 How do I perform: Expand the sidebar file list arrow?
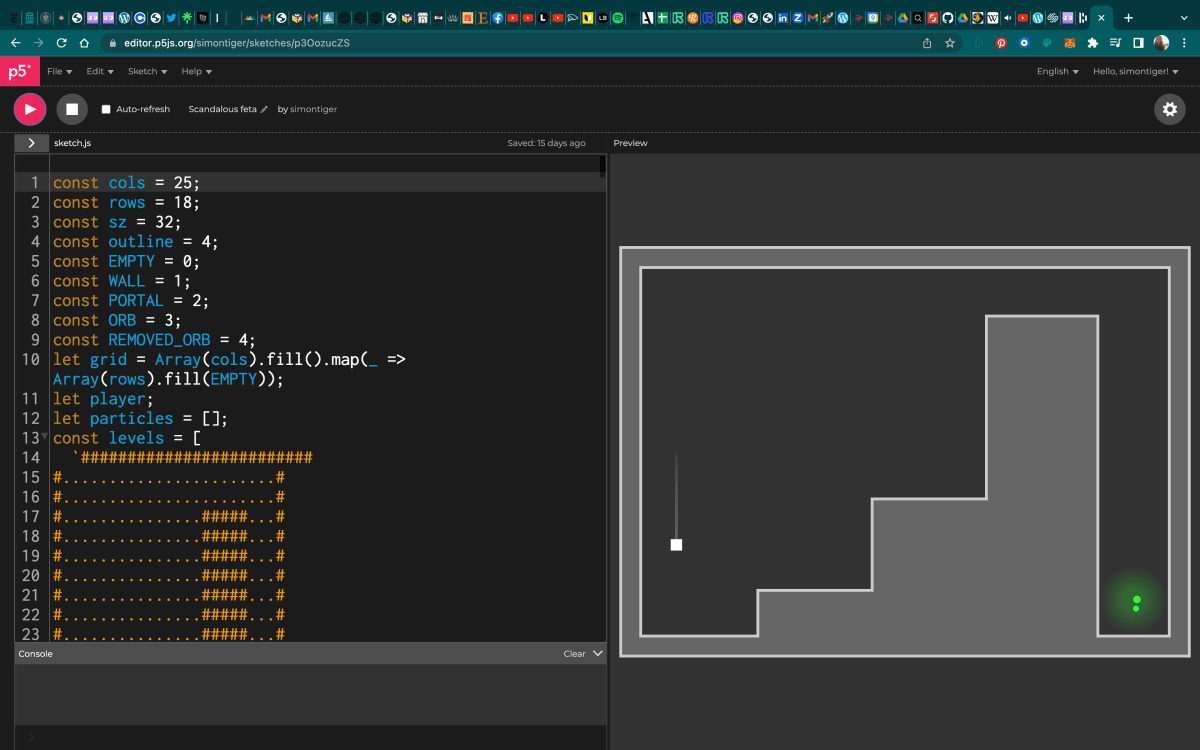pos(32,143)
